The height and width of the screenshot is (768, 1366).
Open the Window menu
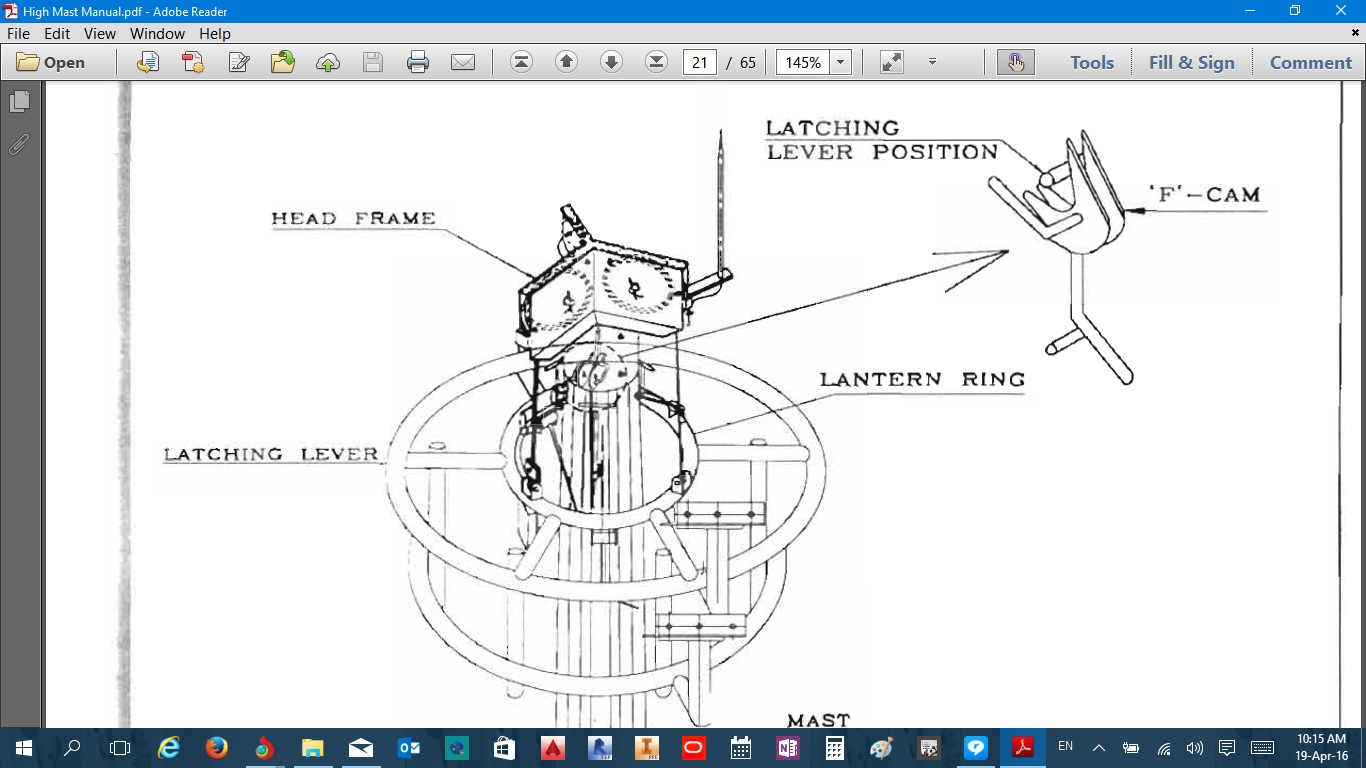(157, 33)
